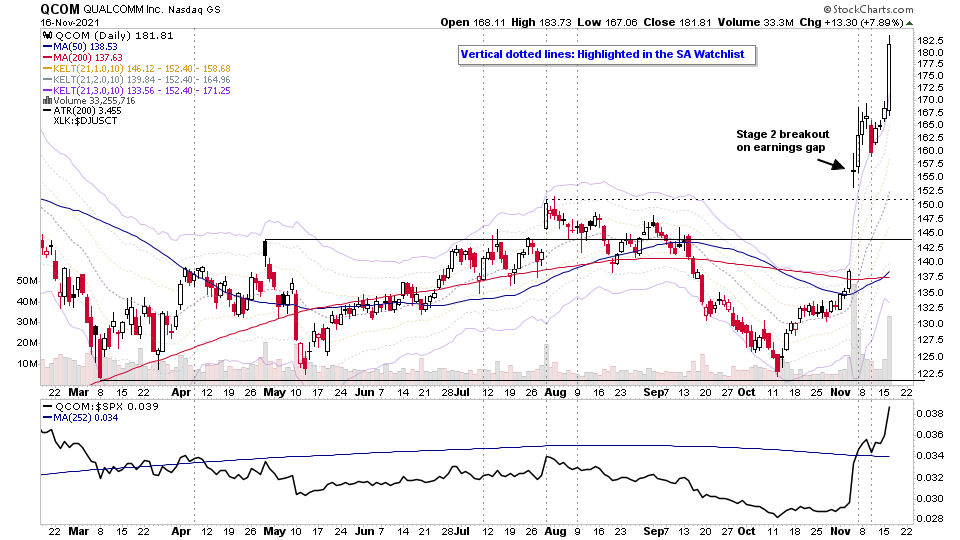
Task: Click the 122.5 price axis label
Action: 930,373
